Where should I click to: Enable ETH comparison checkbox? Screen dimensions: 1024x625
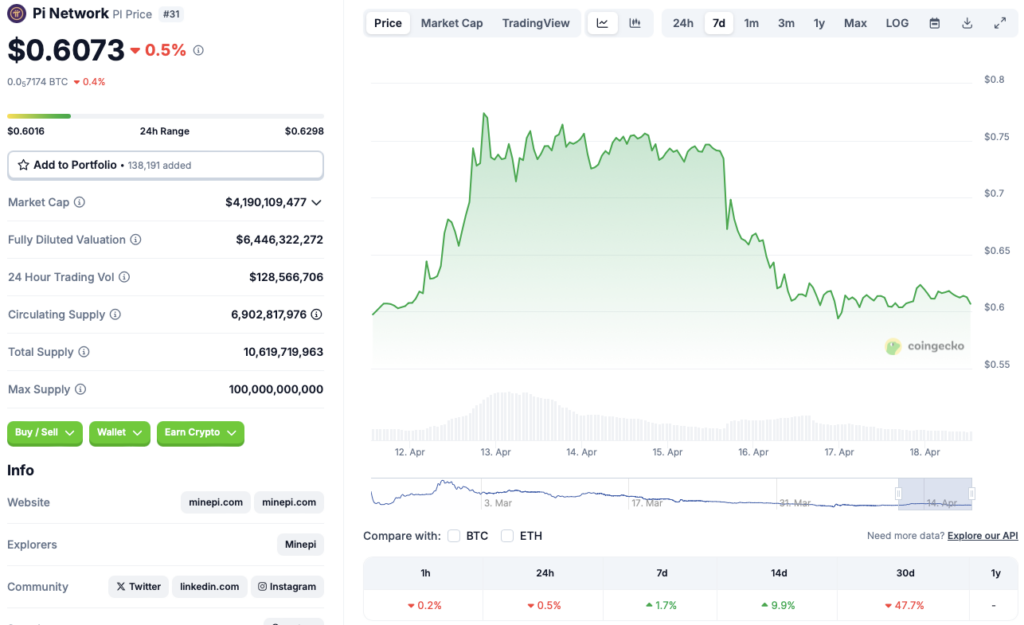click(507, 536)
